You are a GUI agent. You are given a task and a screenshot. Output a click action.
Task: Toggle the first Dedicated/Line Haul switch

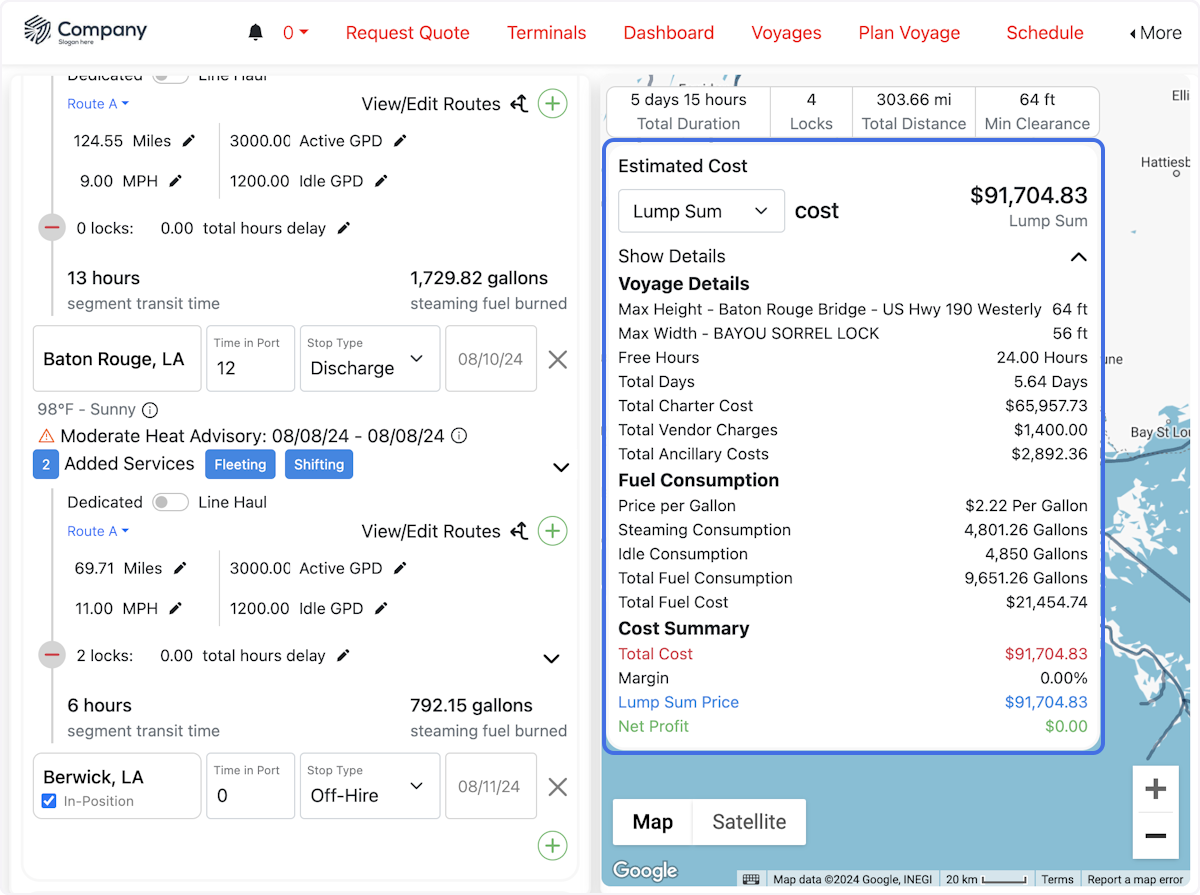pyautogui.click(x=170, y=74)
